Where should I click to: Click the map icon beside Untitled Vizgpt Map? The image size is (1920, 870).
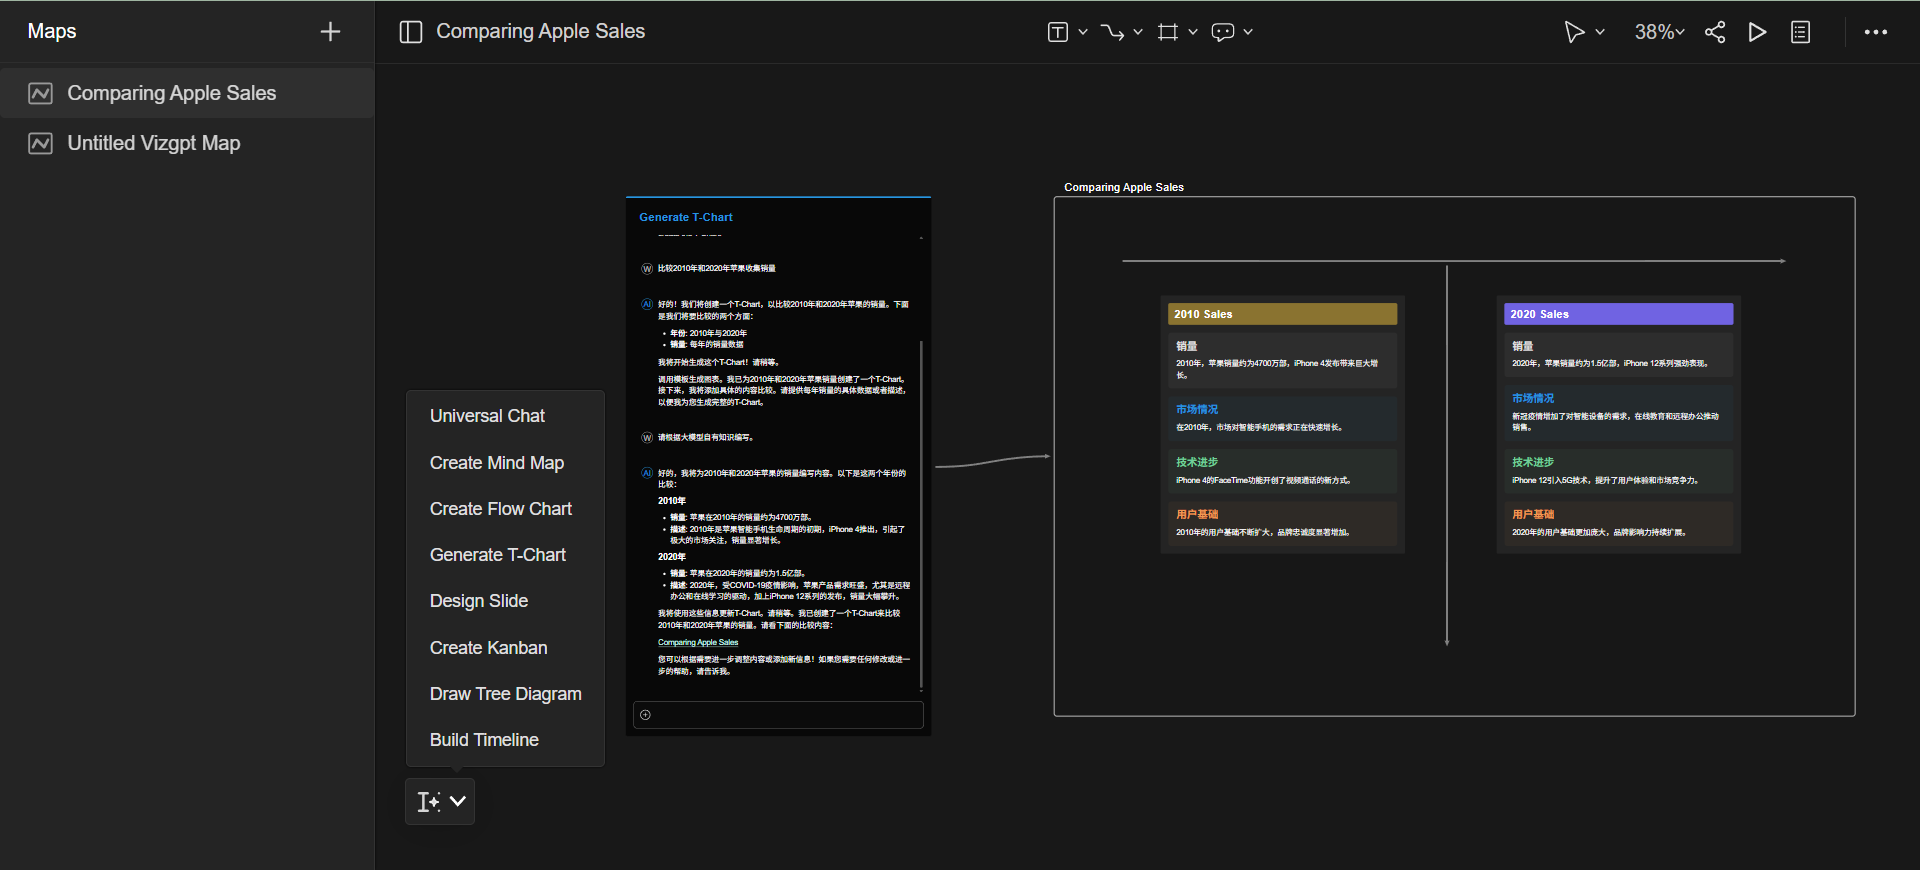click(x=40, y=143)
